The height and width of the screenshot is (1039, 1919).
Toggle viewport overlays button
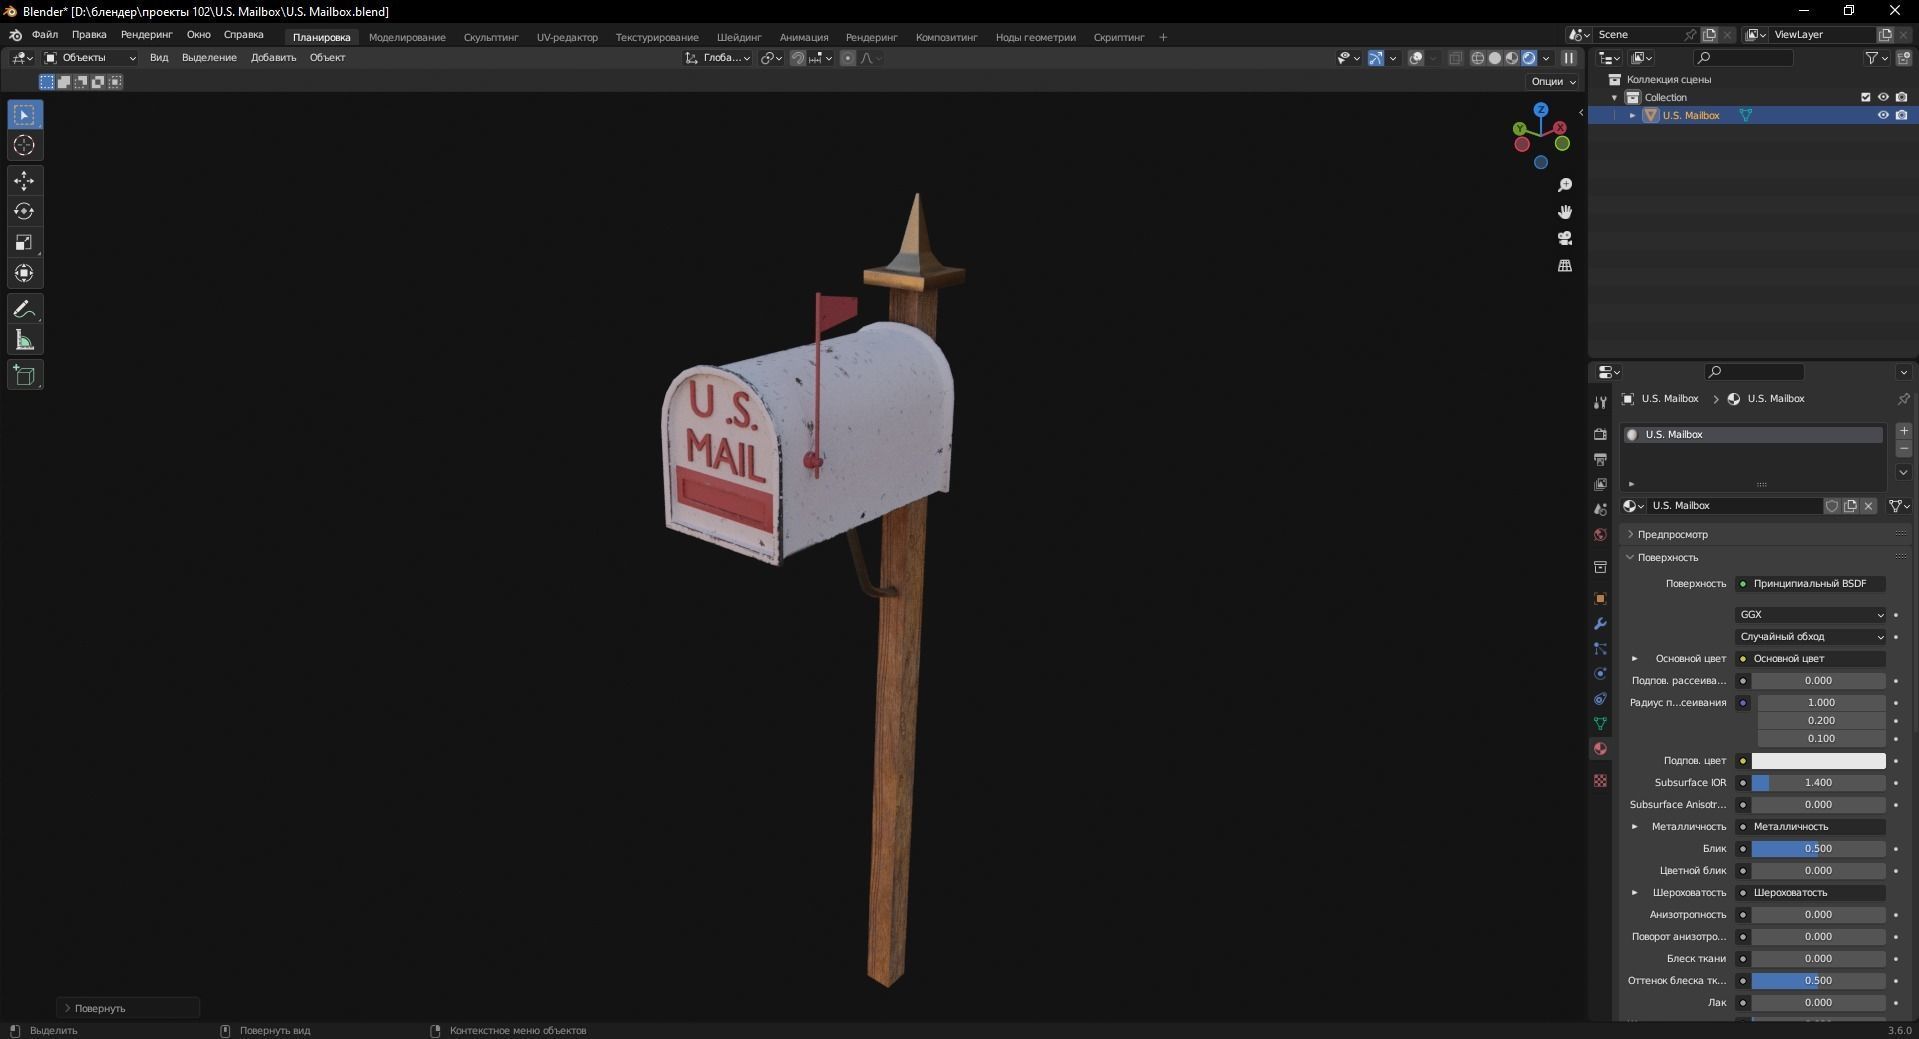coord(1416,58)
